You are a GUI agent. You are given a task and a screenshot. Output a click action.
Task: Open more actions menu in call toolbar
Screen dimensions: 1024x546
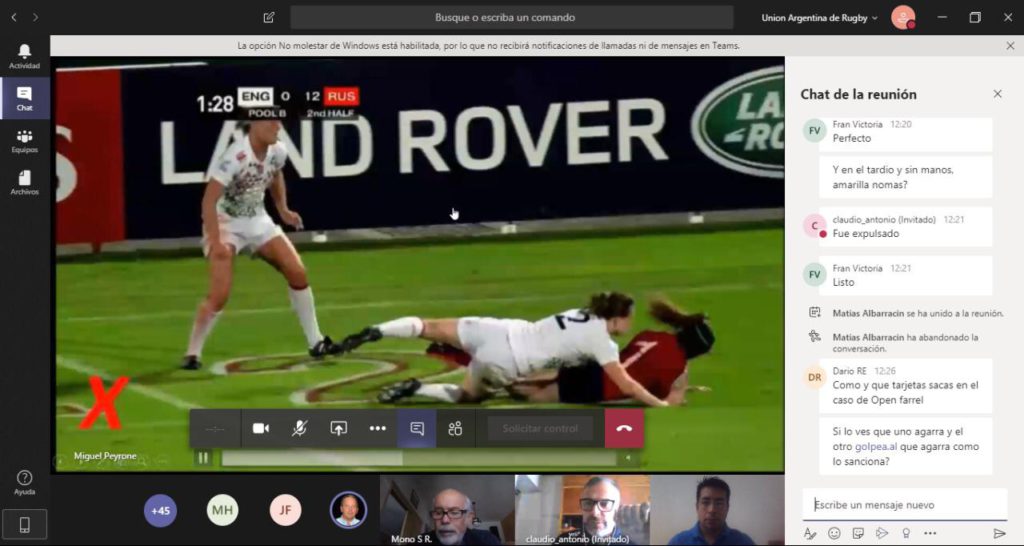[x=377, y=428]
